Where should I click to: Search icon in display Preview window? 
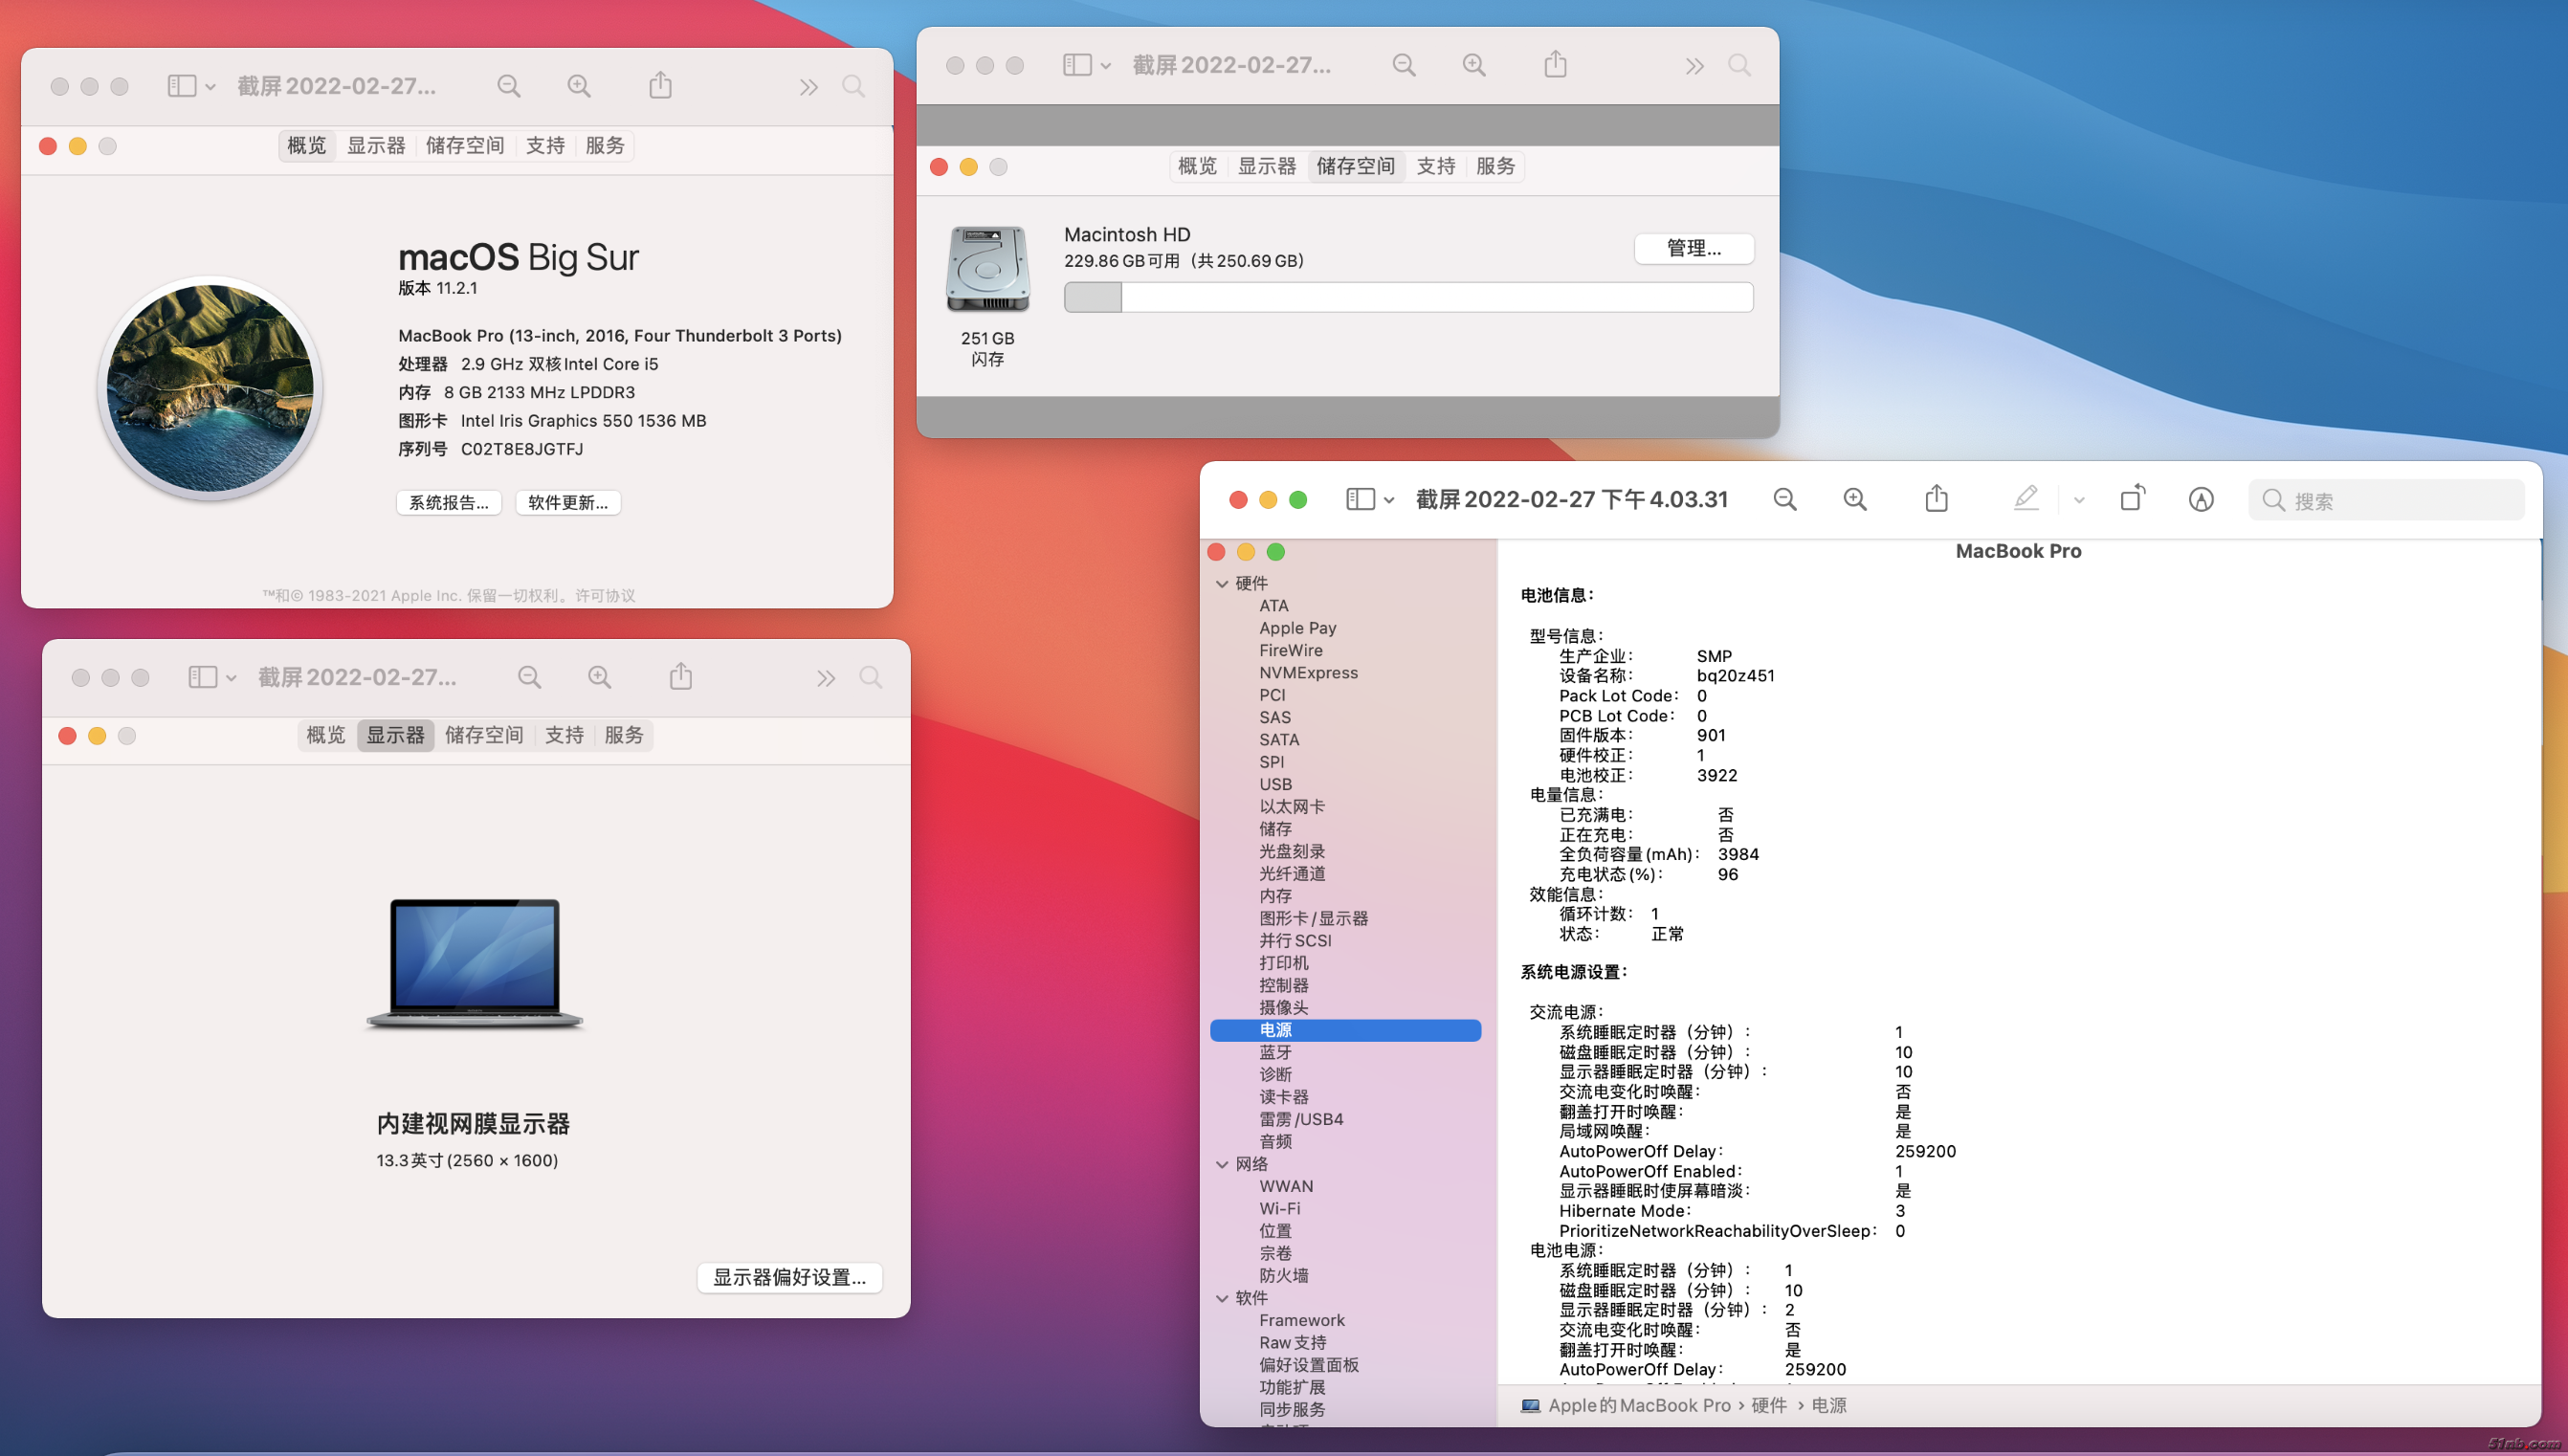pos(870,677)
